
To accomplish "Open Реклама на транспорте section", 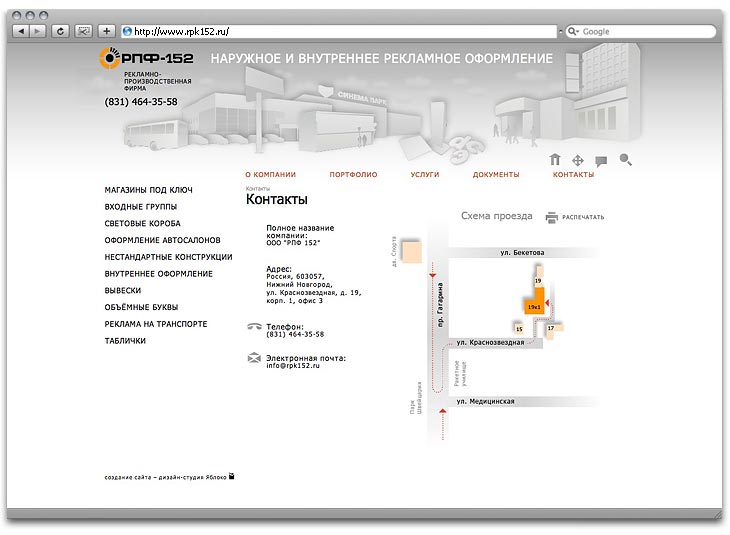I will pyautogui.click(x=156, y=324).
